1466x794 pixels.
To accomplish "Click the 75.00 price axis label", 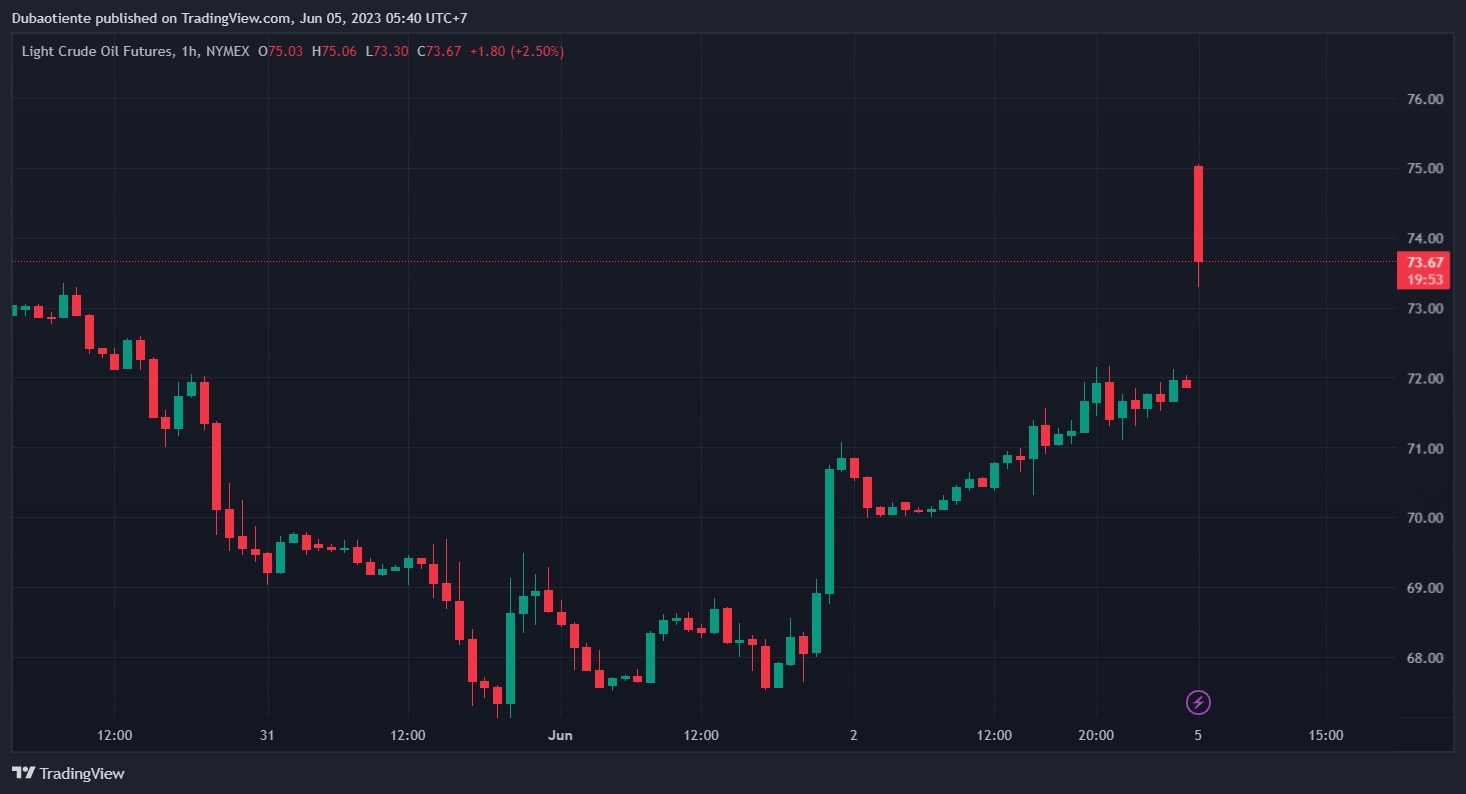I will [x=1424, y=169].
